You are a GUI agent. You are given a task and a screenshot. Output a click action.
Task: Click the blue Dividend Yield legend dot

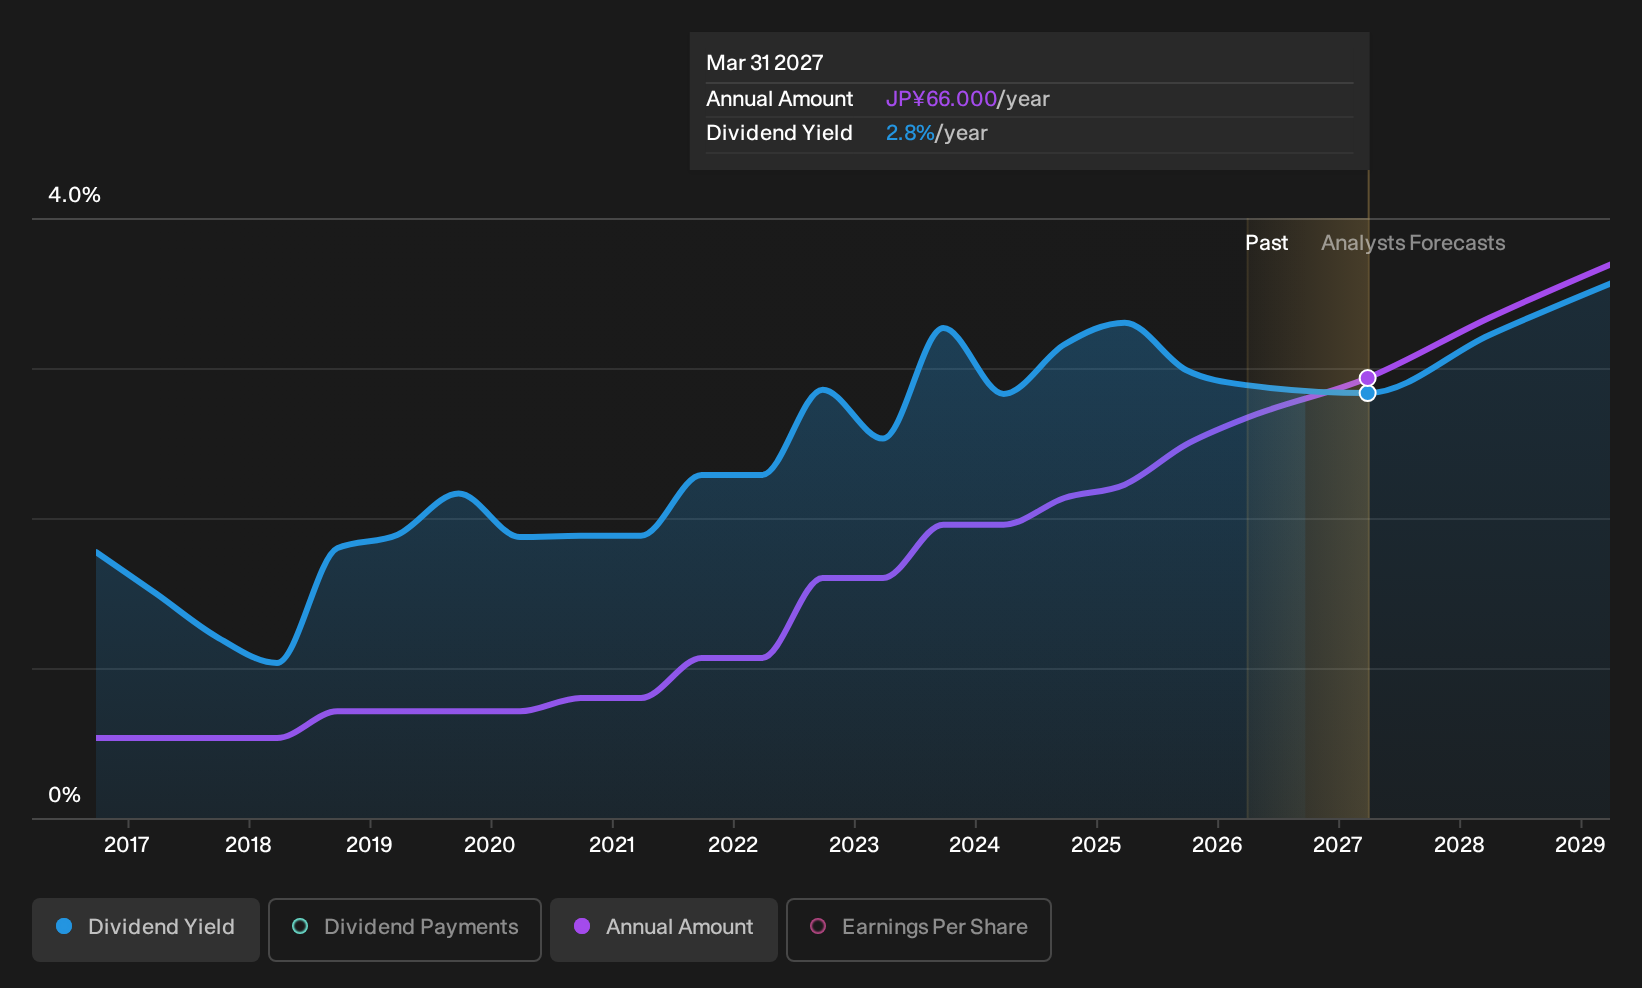[64, 926]
